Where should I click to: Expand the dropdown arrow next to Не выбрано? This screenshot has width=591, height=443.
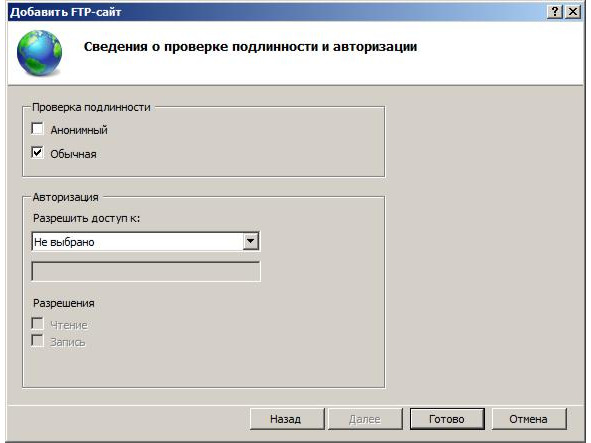(251, 241)
